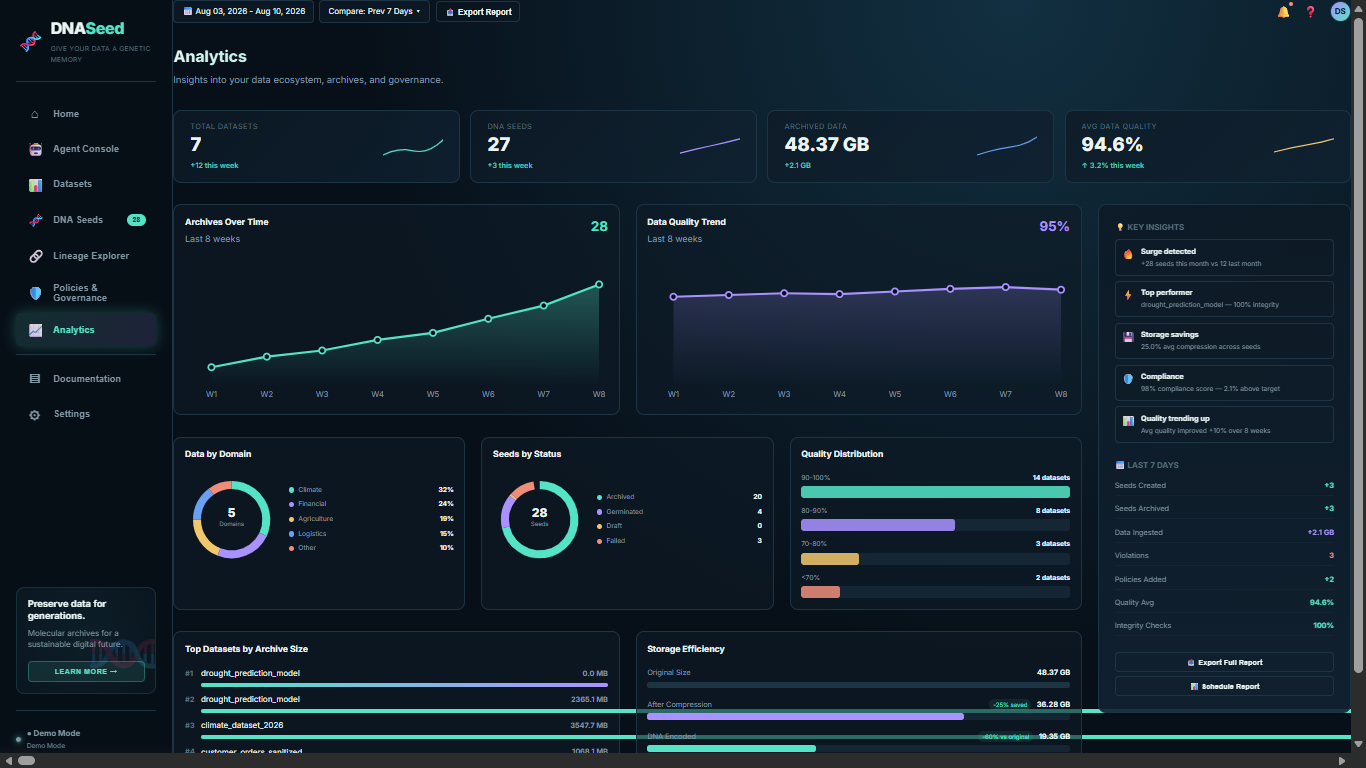Expand the Compare: Prev 7 Days dropdown
The width and height of the screenshot is (1366, 768).
coord(374,12)
